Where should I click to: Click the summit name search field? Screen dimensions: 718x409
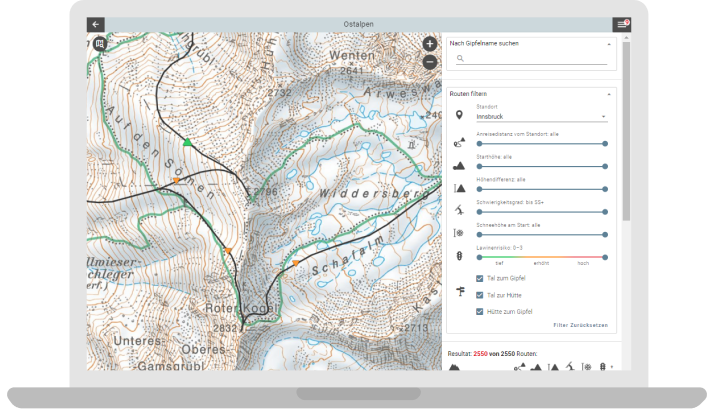click(537, 59)
